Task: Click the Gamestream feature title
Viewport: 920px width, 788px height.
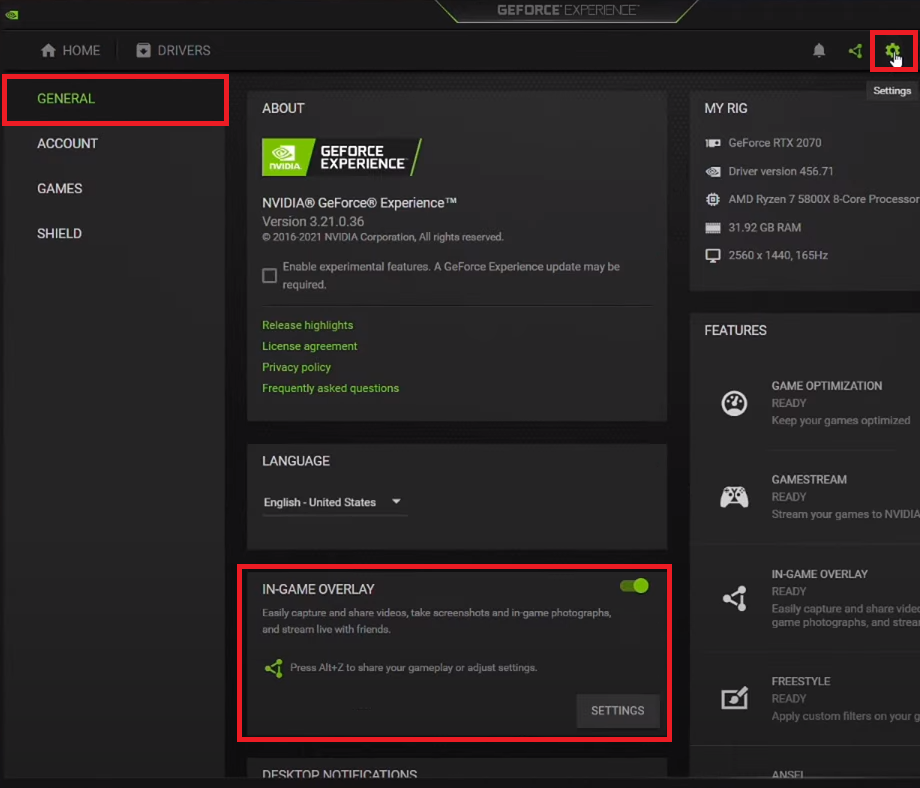Action: click(x=809, y=480)
